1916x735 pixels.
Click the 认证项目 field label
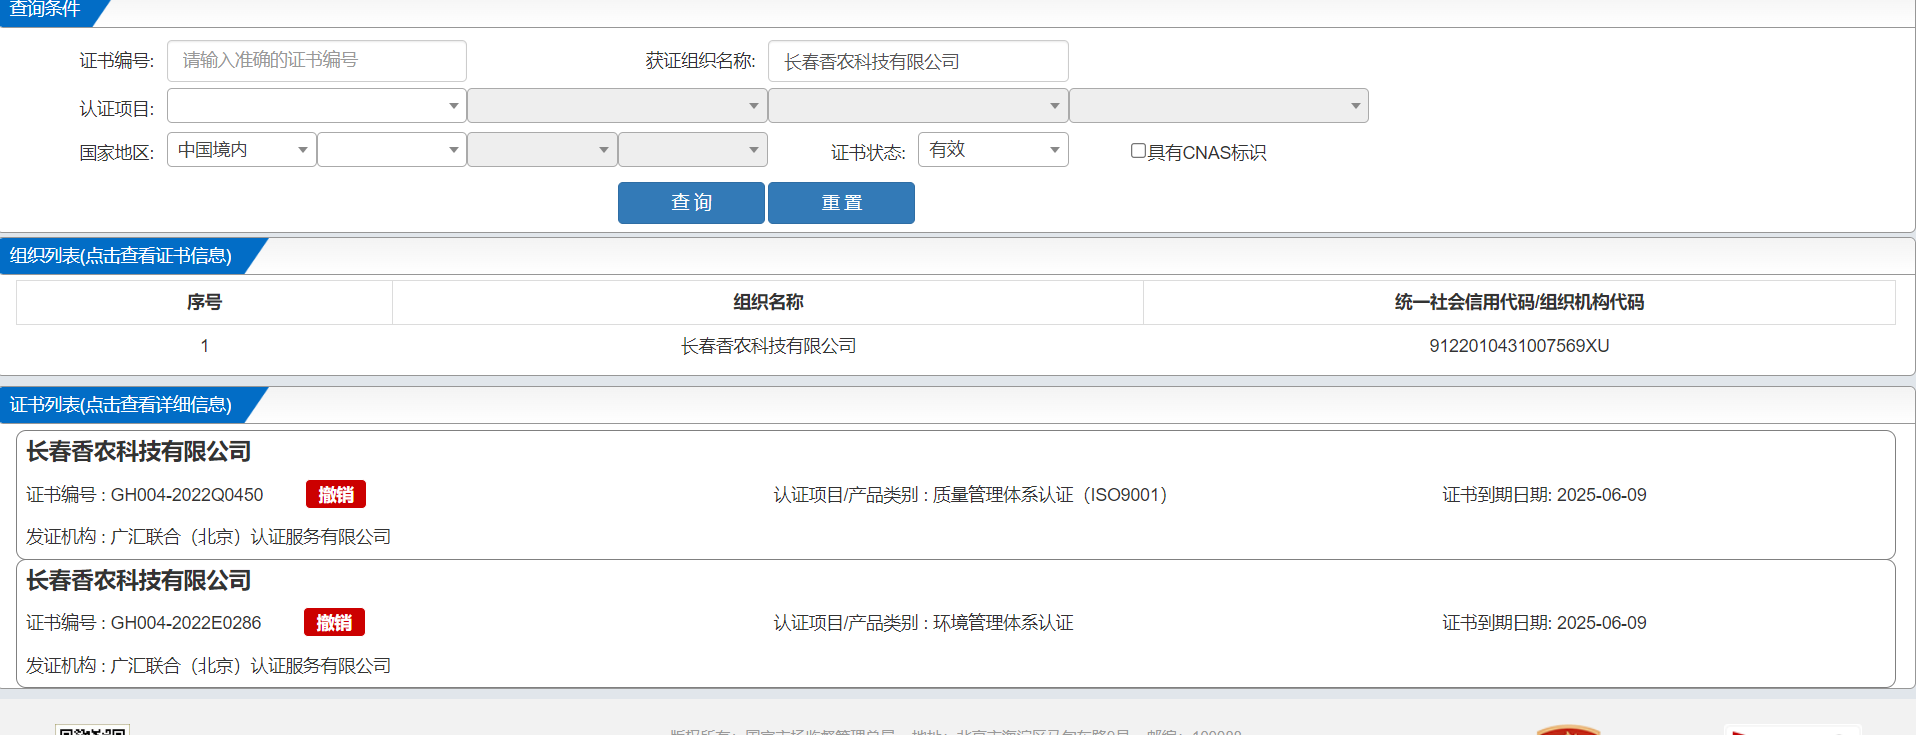(117, 109)
